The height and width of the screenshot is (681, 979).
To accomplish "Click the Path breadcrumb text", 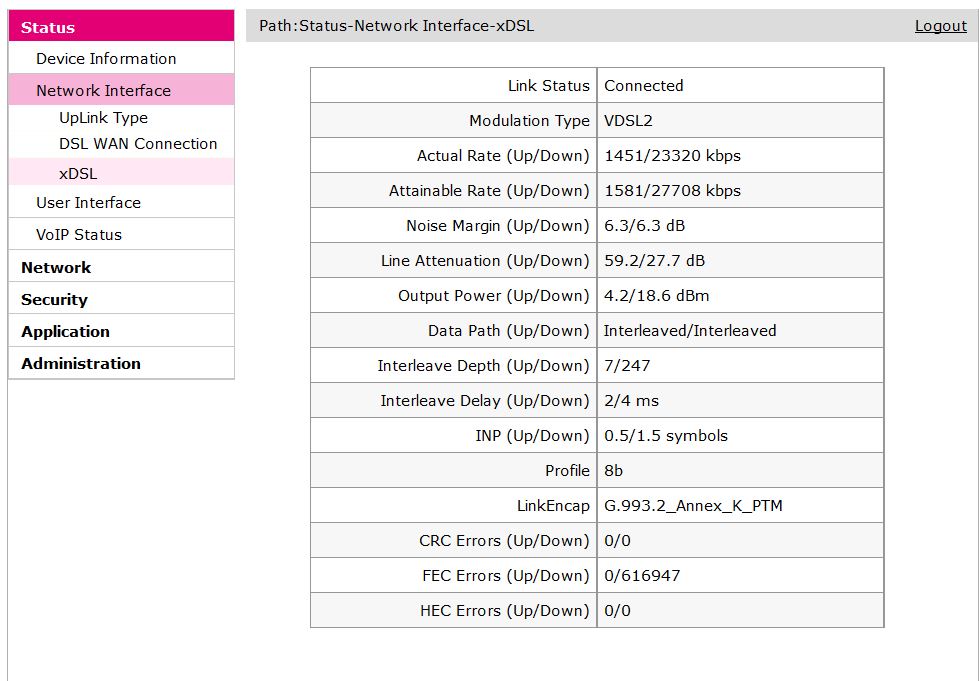I will point(396,26).
